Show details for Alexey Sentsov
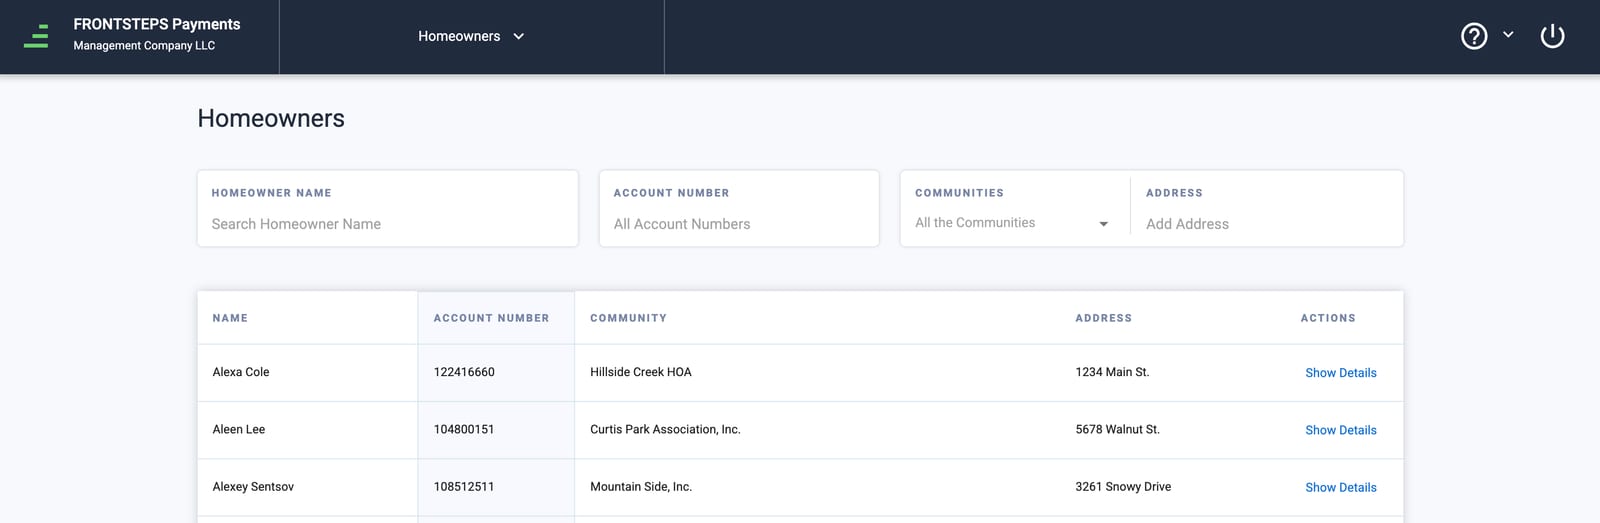The image size is (1600, 523). click(1340, 487)
